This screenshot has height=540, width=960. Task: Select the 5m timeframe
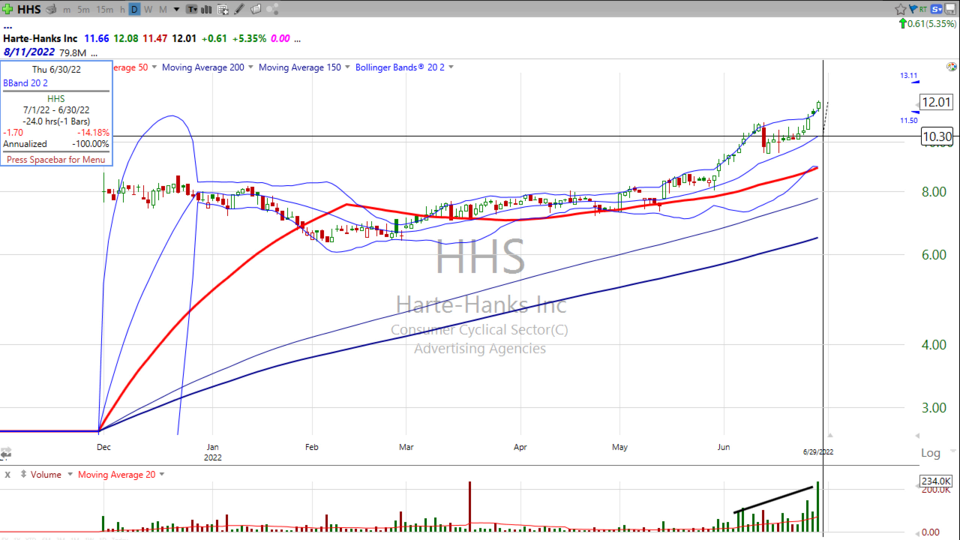[x=83, y=10]
